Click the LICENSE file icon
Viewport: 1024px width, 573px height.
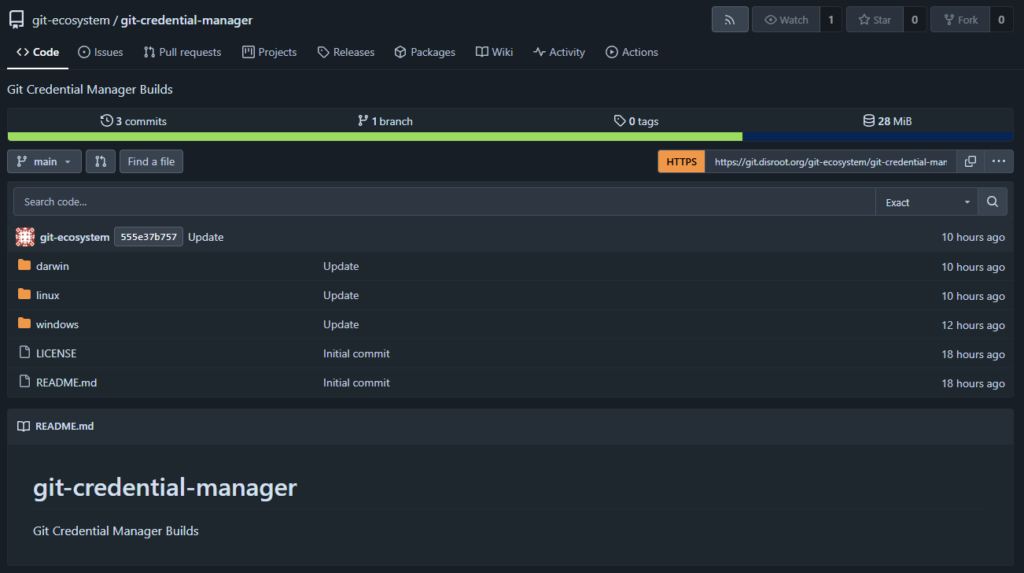pos(24,352)
